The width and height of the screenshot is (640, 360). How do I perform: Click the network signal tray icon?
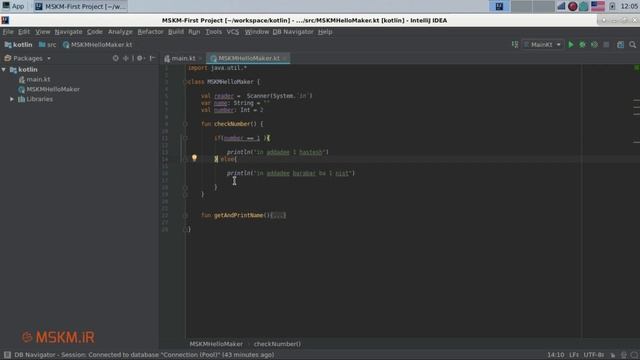click(562, 6)
